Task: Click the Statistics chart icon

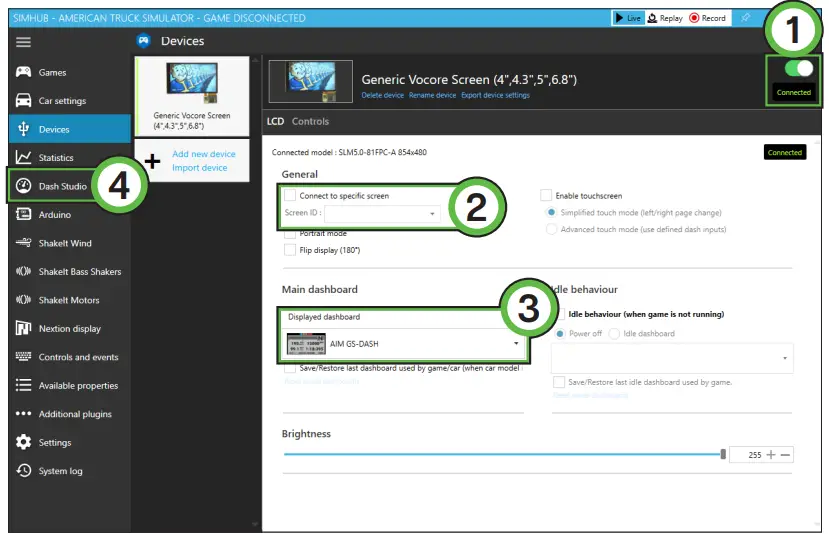Action: click(23, 158)
